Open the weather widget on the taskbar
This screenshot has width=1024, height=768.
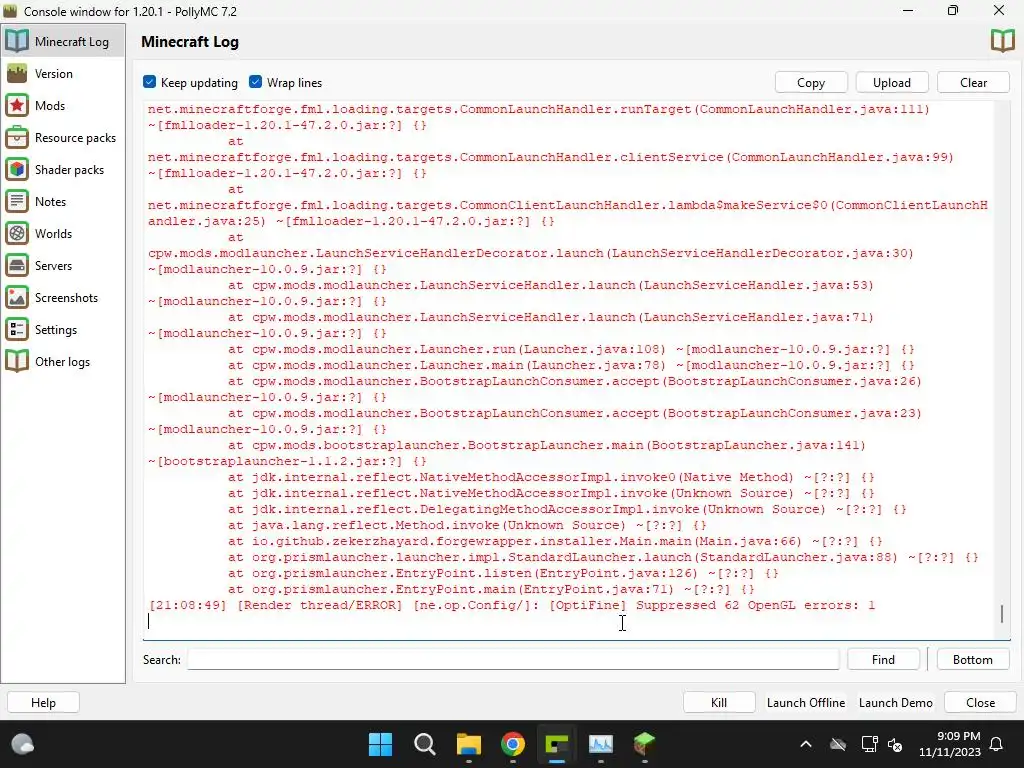[23, 744]
